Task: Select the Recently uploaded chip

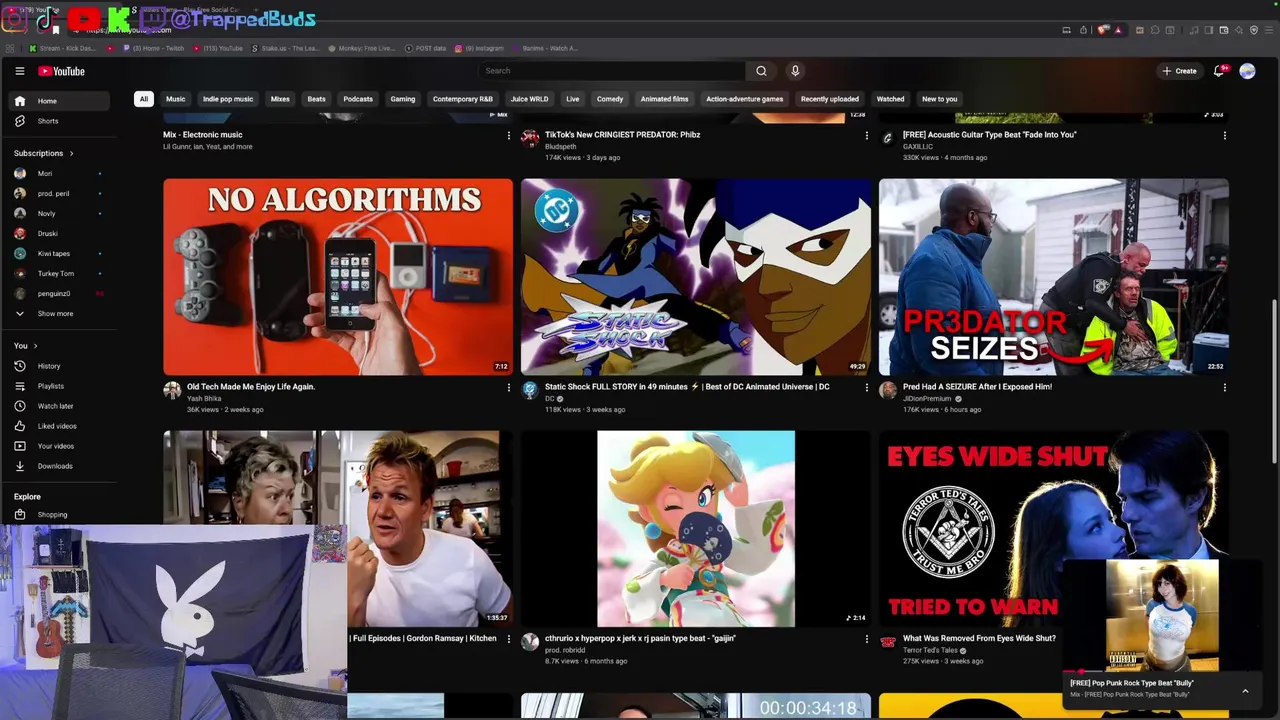Action: [x=829, y=99]
